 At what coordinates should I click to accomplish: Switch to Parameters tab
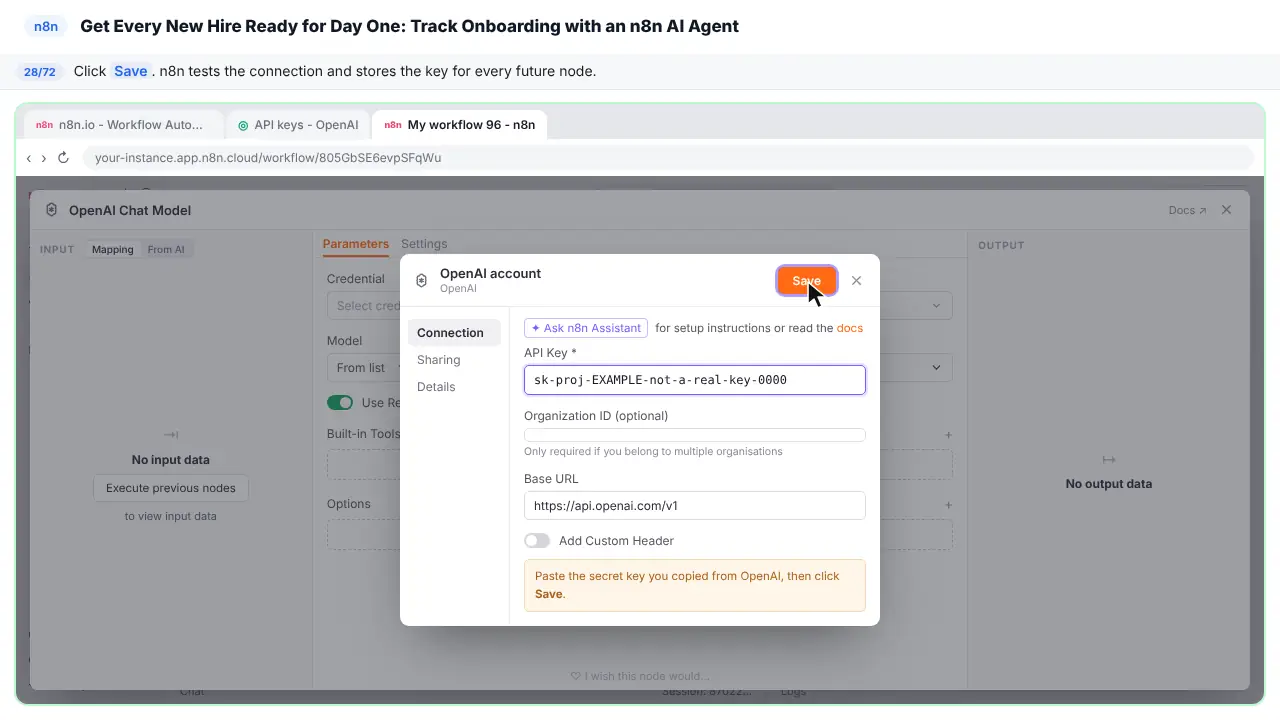[356, 244]
